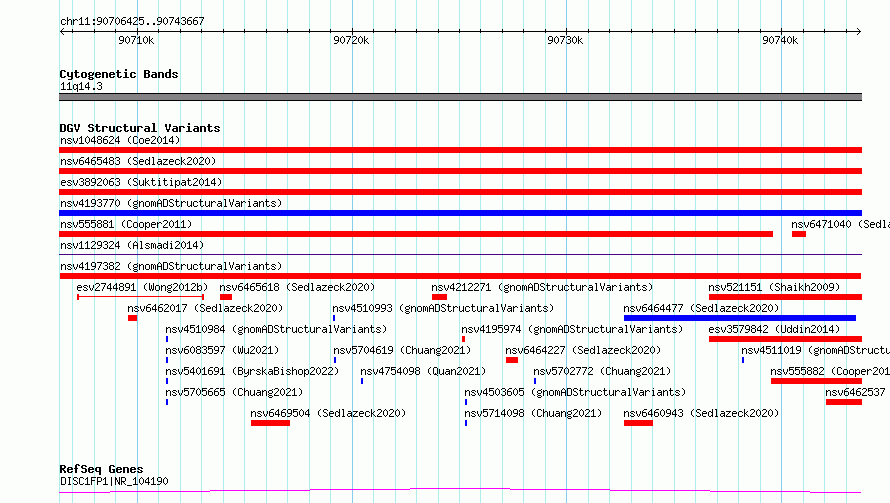Open variant nsv6465483 (Sedlazeck2020)
Viewport: 890px width, 503px height.
point(138,161)
